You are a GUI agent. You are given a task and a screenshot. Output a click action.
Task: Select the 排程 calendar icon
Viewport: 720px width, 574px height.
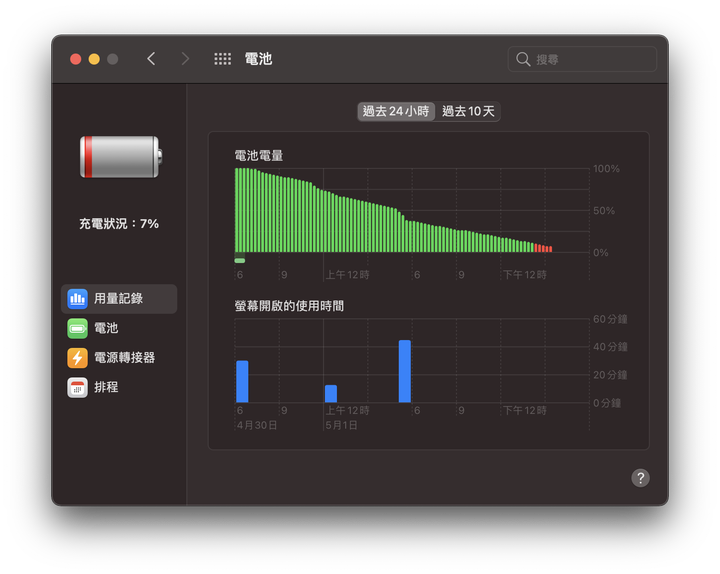click(x=77, y=387)
